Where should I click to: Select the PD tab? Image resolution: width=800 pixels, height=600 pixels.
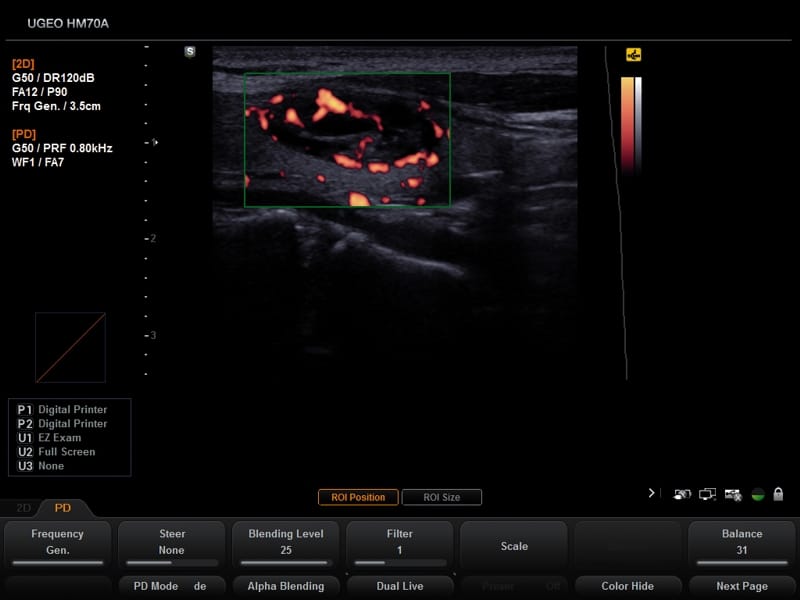pyautogui.click(x=63, y=508)
